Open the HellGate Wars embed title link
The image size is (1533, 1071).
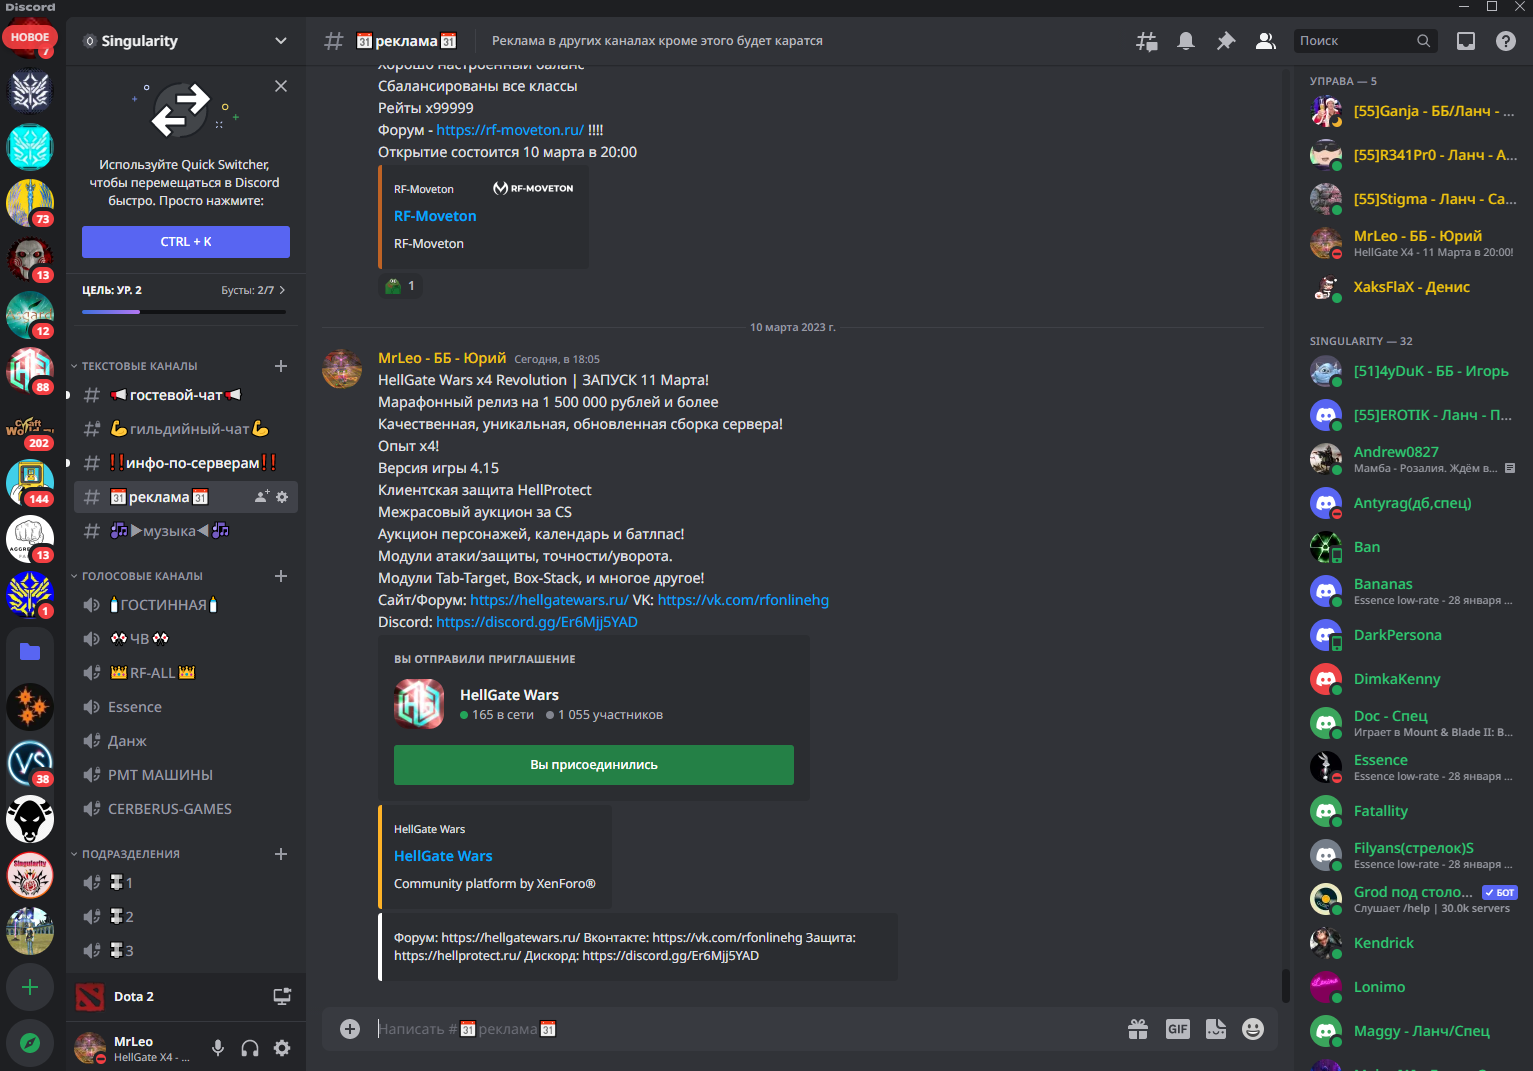click(443, 856)
